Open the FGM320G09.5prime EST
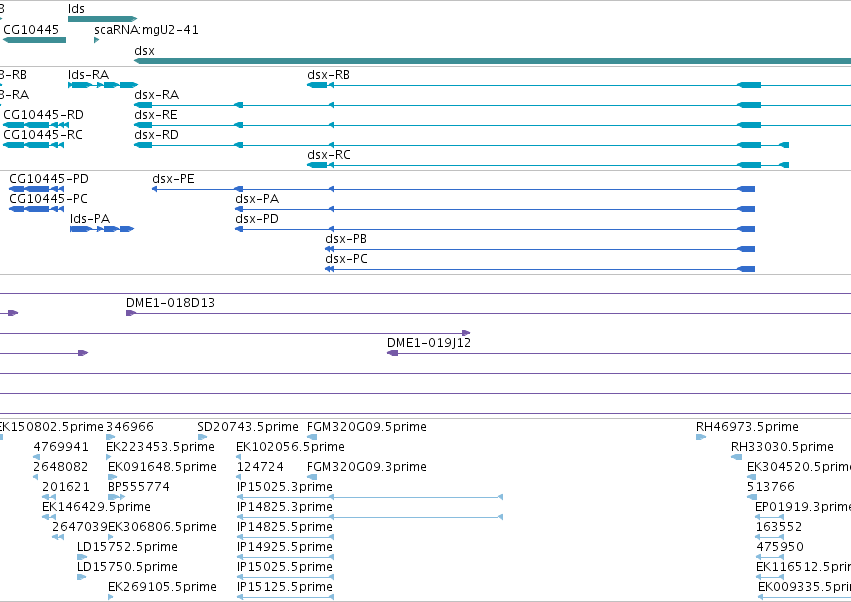Screen dimensions: 851x602 pos(312,437)
